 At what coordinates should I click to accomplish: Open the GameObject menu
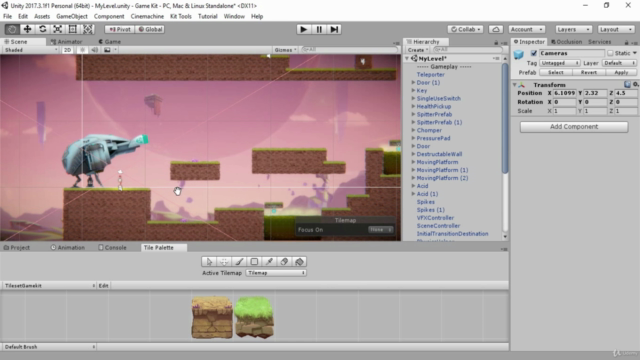click(x=72, y=16)
